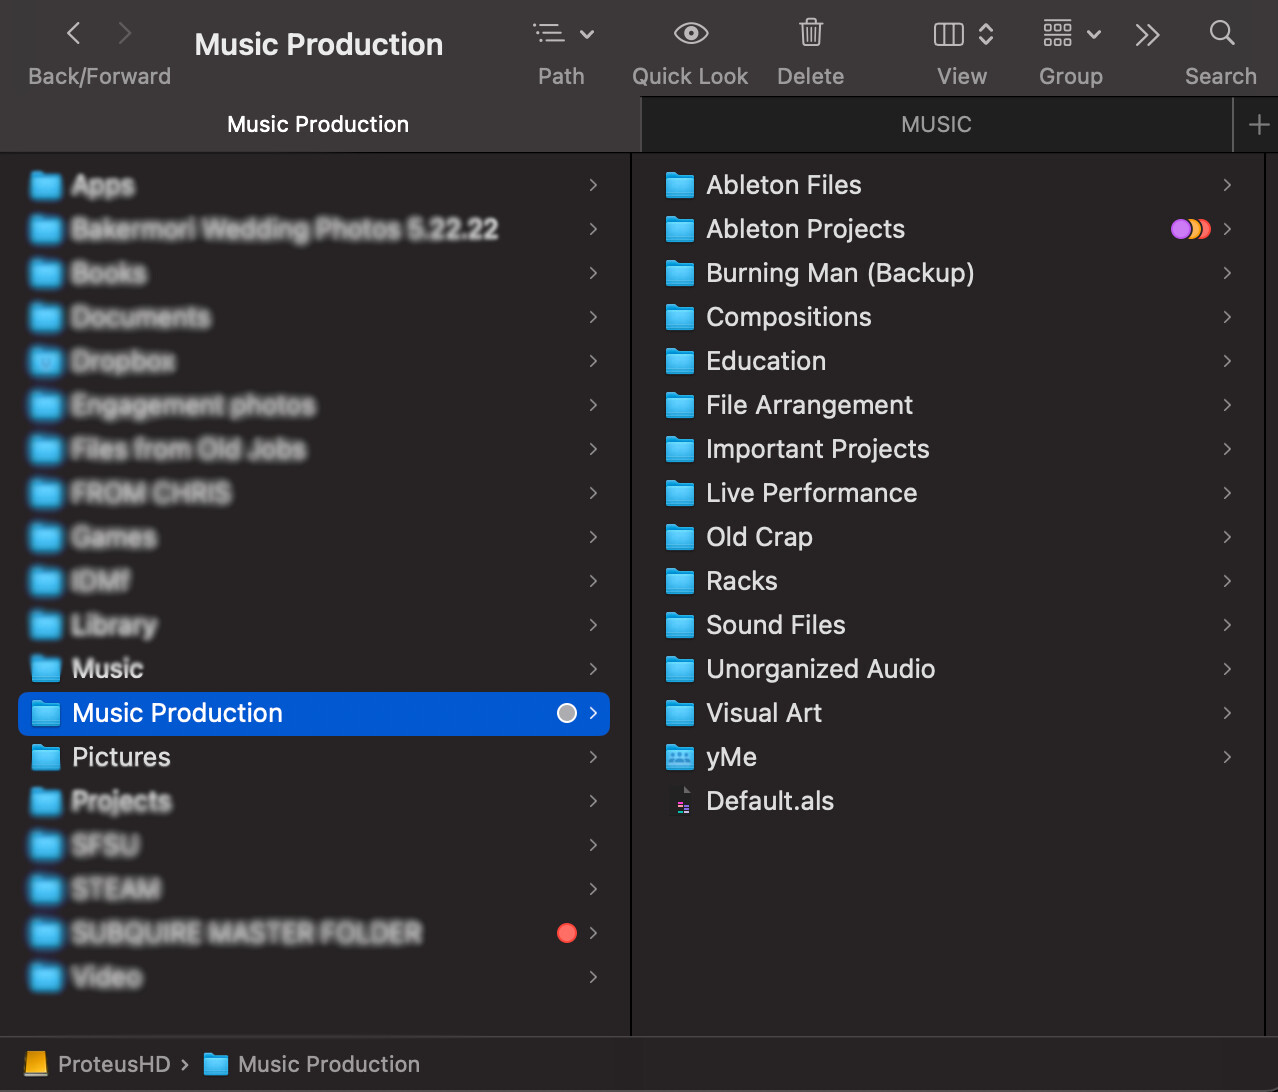The width and height of the screenshot is (1278, 1092).
Task: Click the gray tag on Music Production row
Action: [567, 713]
